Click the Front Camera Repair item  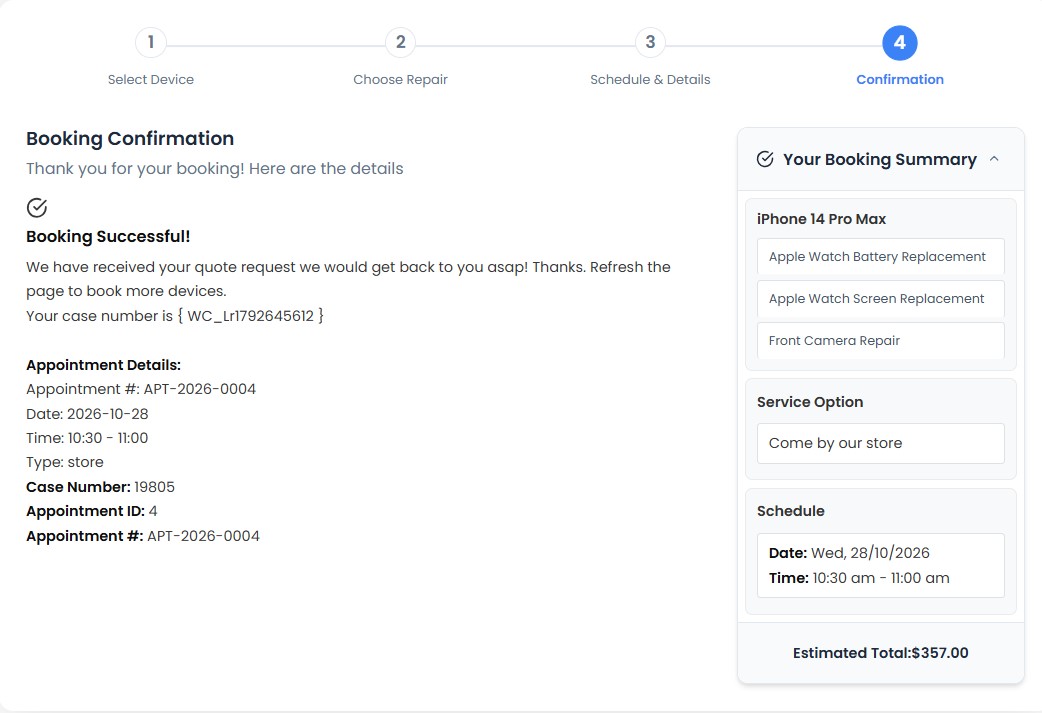coord(881,340)
